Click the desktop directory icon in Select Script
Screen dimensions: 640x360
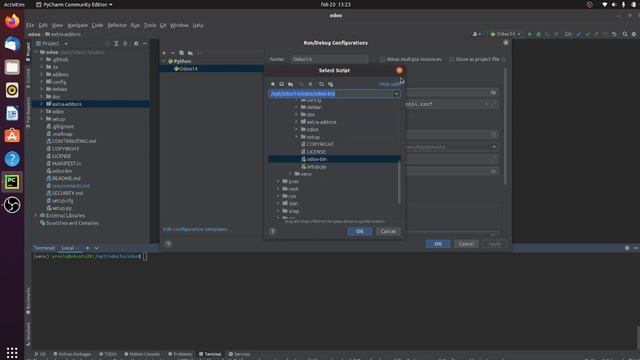[282, 84]
